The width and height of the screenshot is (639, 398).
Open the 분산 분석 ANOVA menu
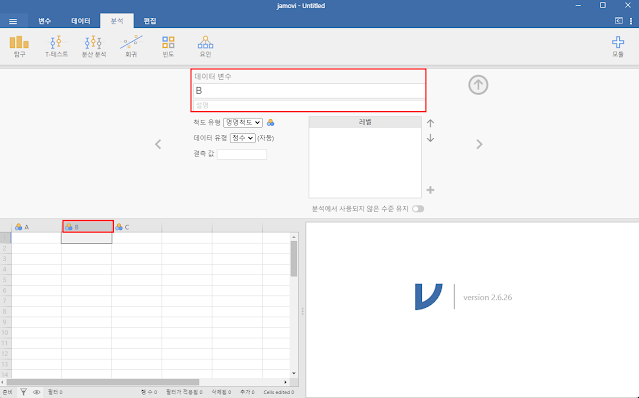(94, 46)
